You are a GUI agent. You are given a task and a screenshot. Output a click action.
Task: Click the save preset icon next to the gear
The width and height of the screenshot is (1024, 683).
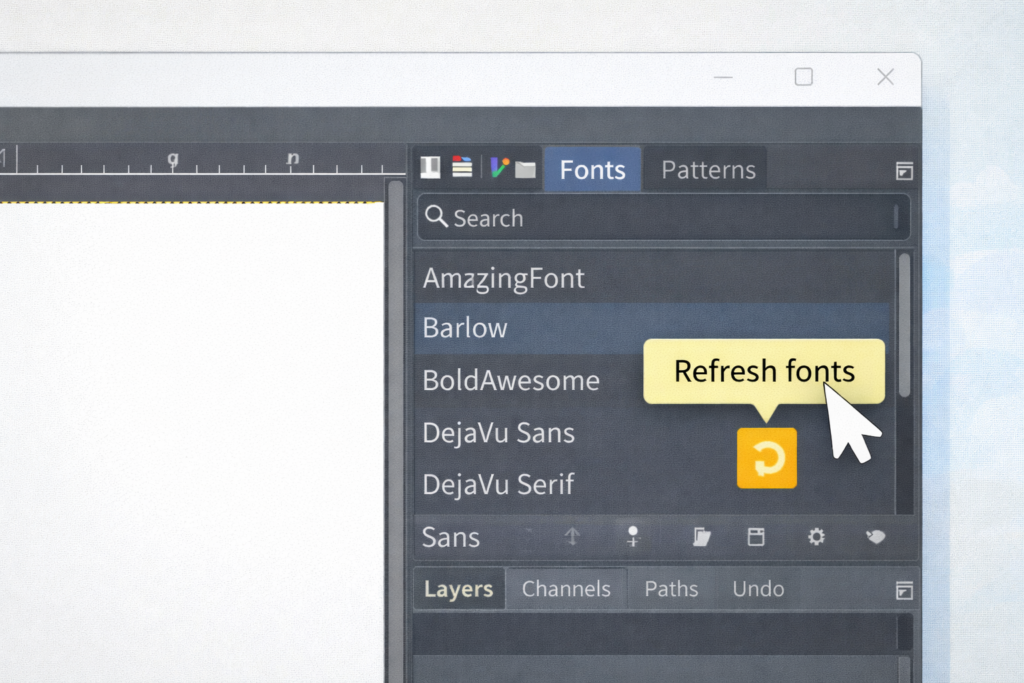756,537
